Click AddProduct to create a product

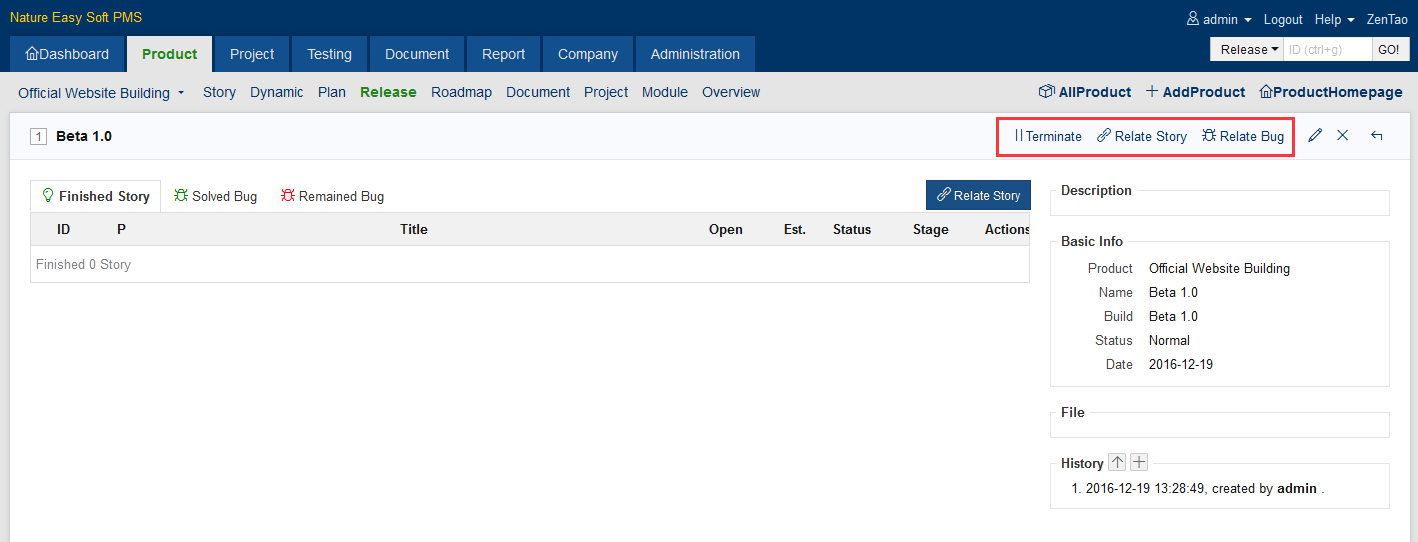coord(1195,92)
